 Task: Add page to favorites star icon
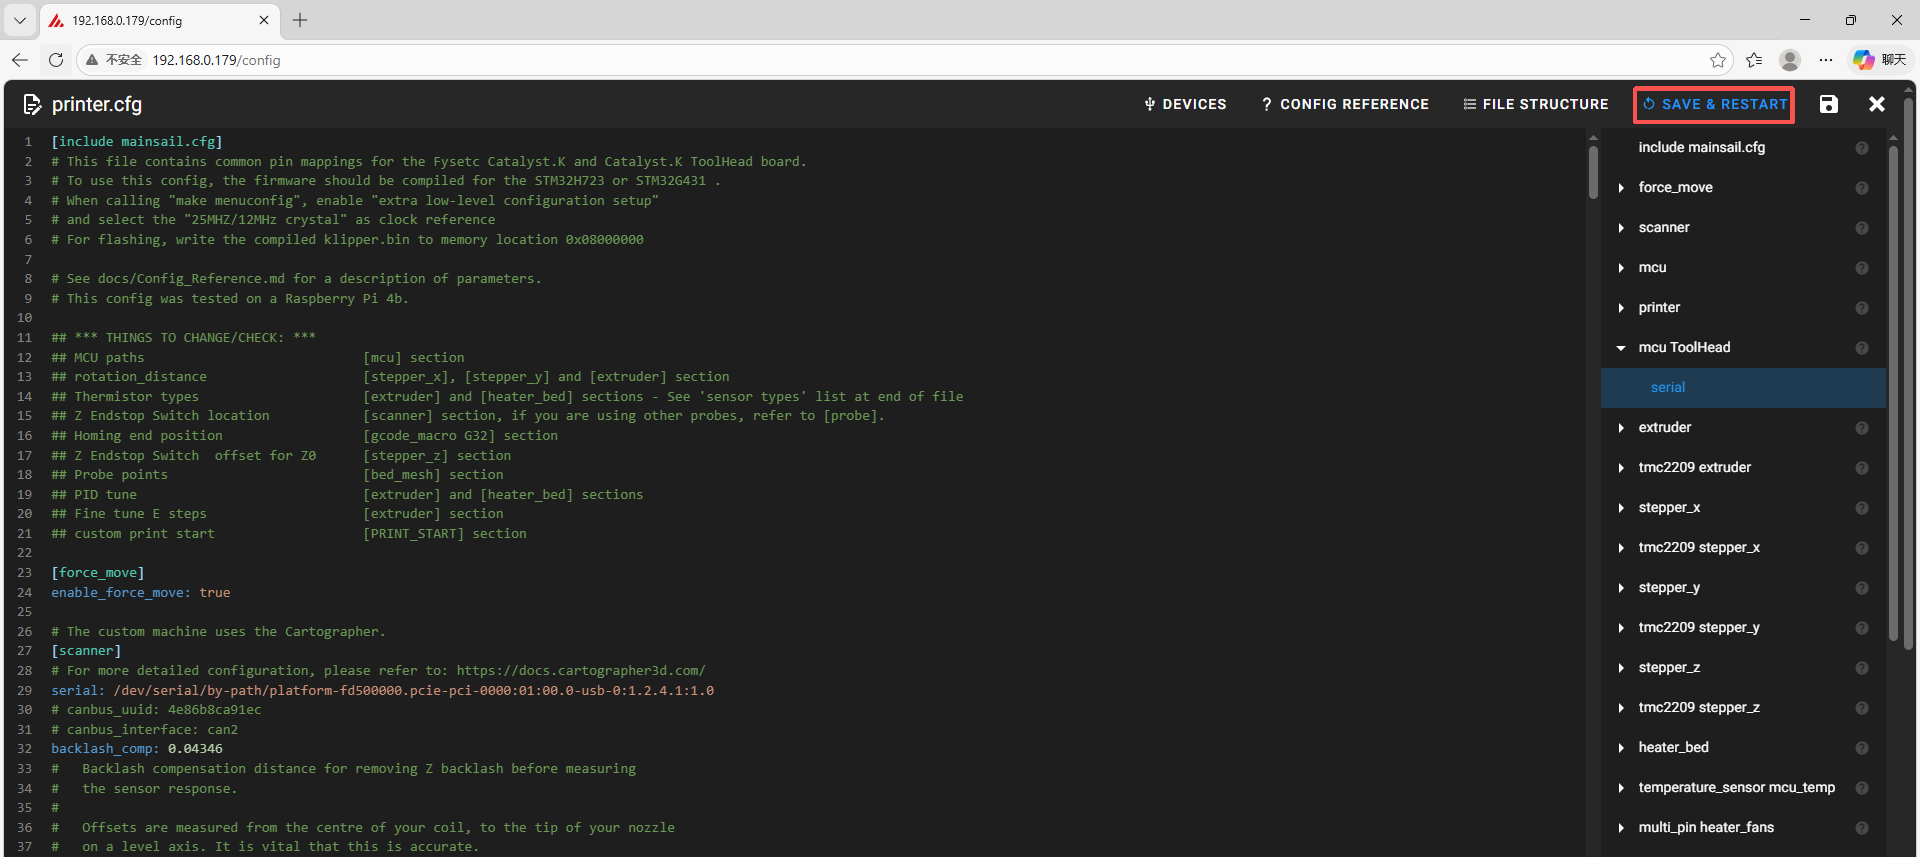1718,60
